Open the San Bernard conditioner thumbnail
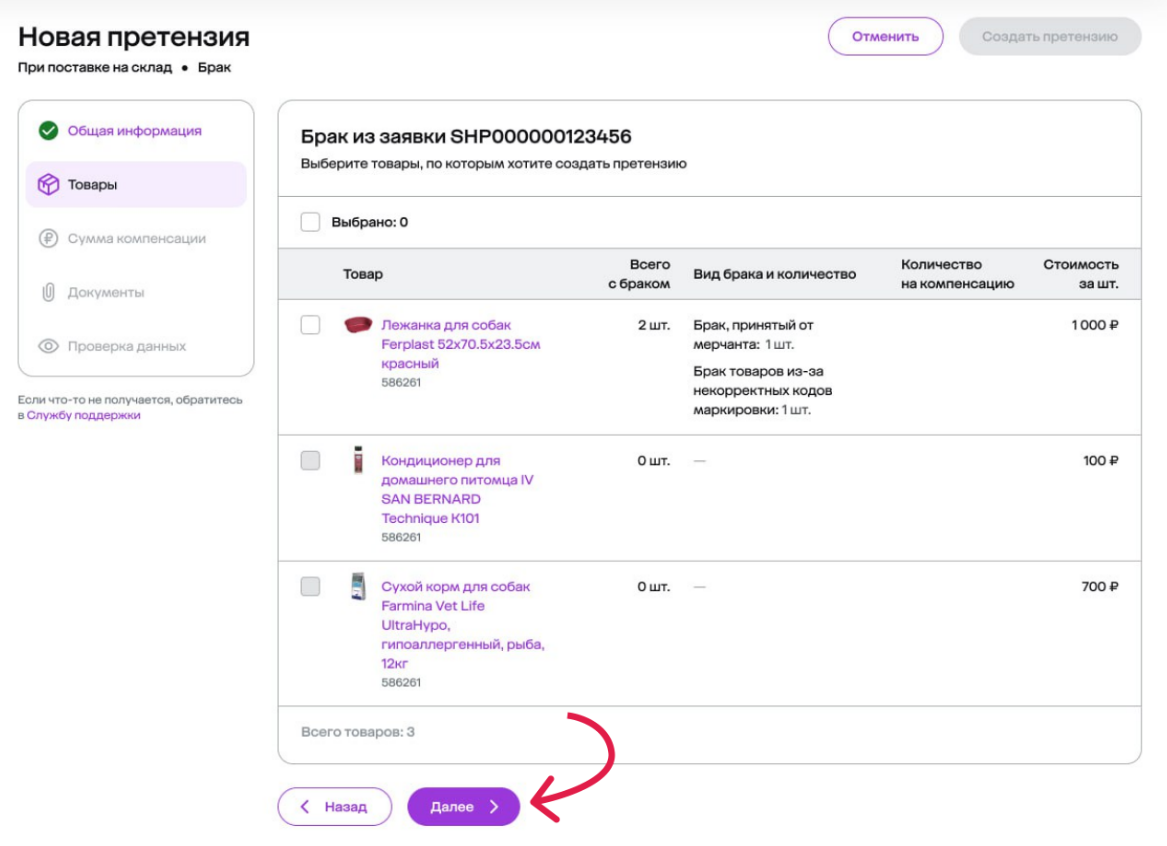The image size is (1167, 846). point(358,460)
